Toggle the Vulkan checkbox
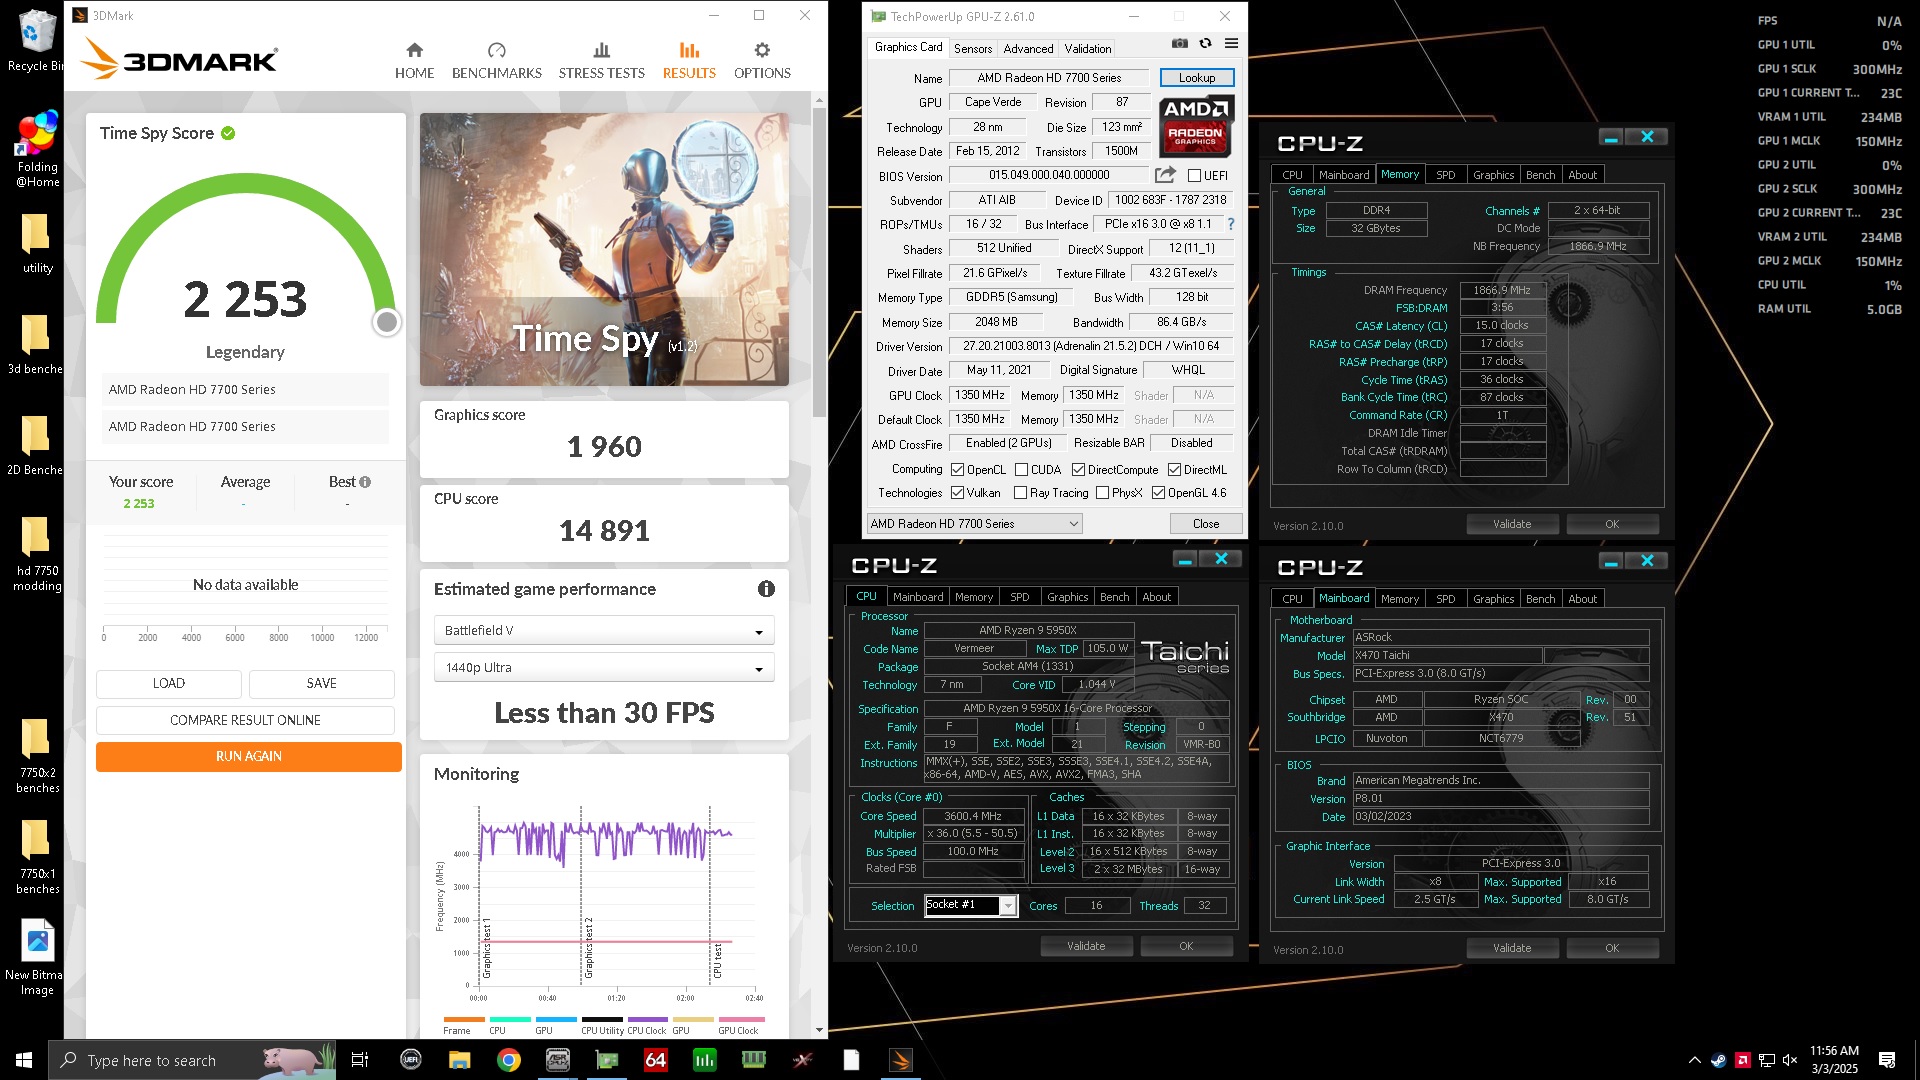The width and height of the screenshot is (1920, 1080). (957, 493)
